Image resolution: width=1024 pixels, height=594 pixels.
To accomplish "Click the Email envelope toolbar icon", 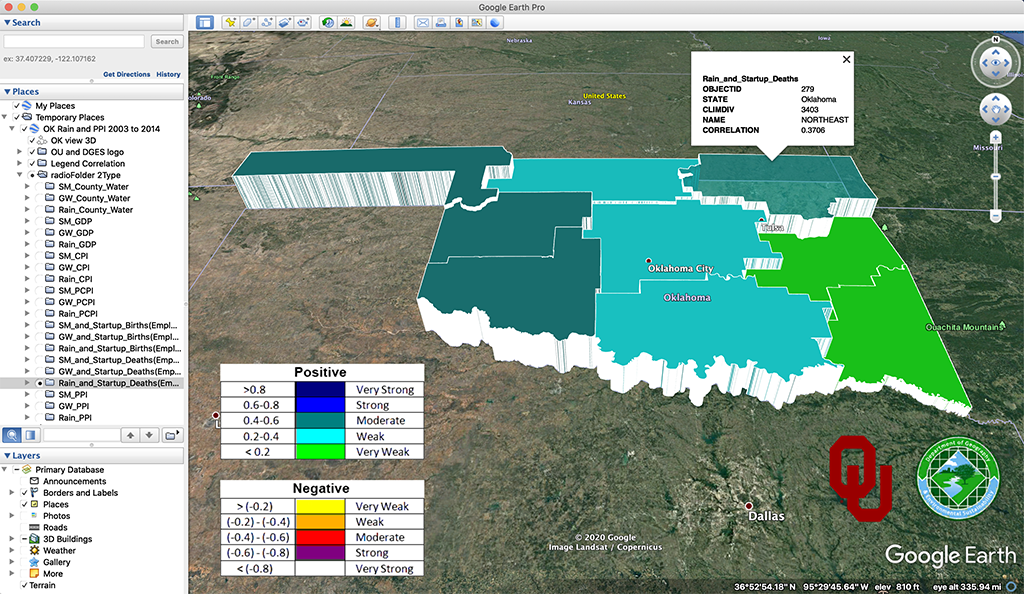I will click(423, 22).
